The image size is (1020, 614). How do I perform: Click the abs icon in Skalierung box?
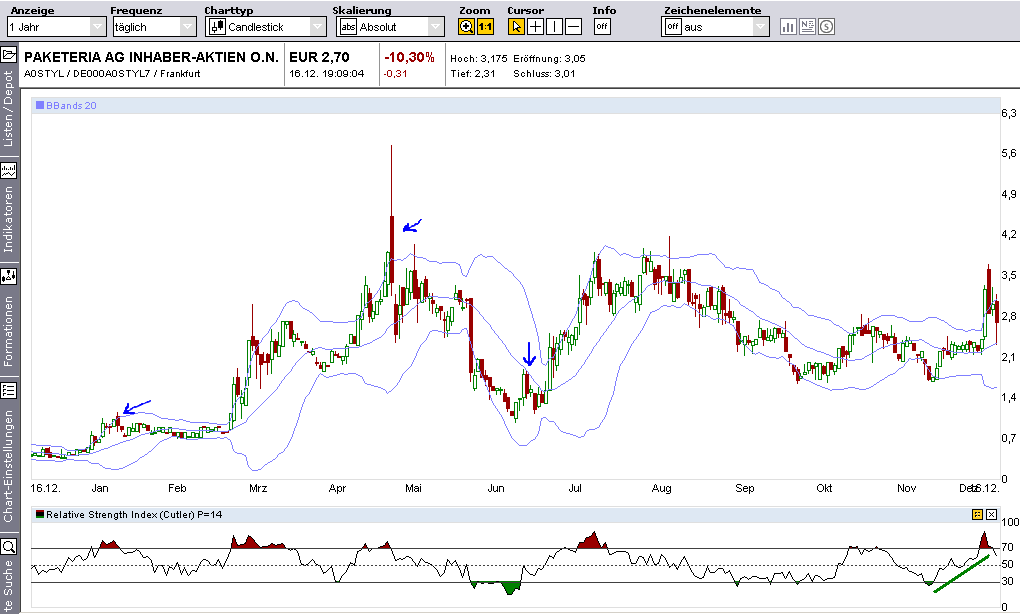click(x=348, y=27)
